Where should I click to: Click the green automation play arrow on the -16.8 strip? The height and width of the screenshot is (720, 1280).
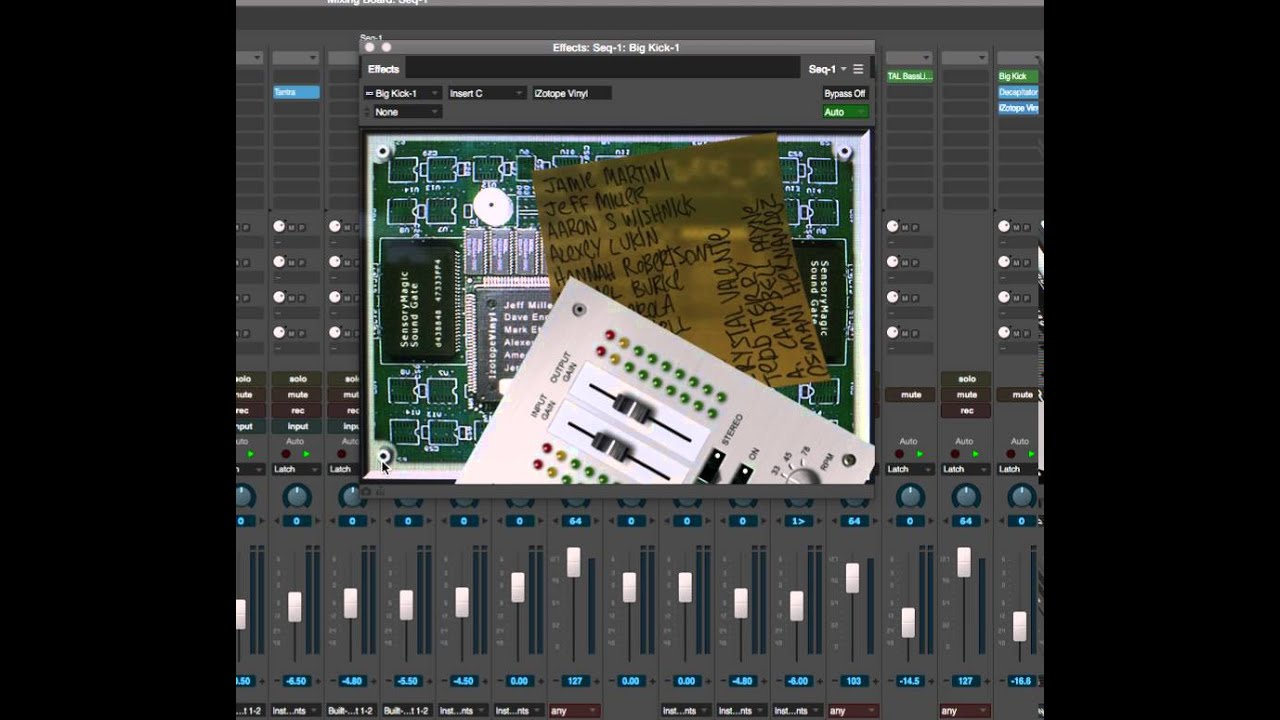pyautogui.click(x=1031, y=454)
